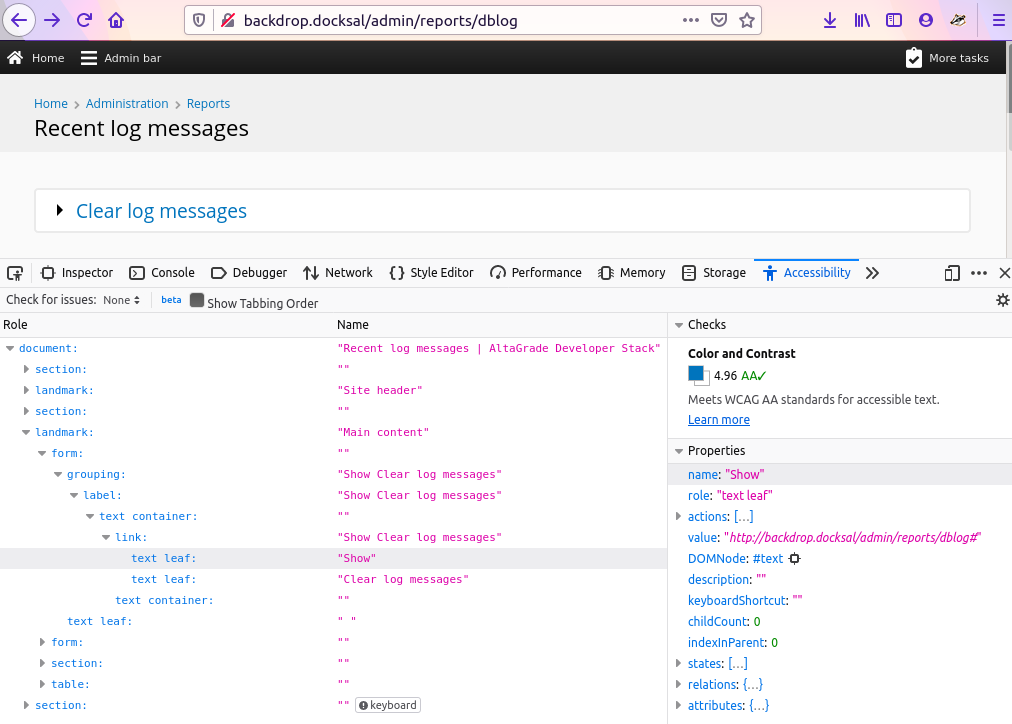Click the browser Forward arrow
The width and height of the screenshot is (1012, 724).
point(52,20)
